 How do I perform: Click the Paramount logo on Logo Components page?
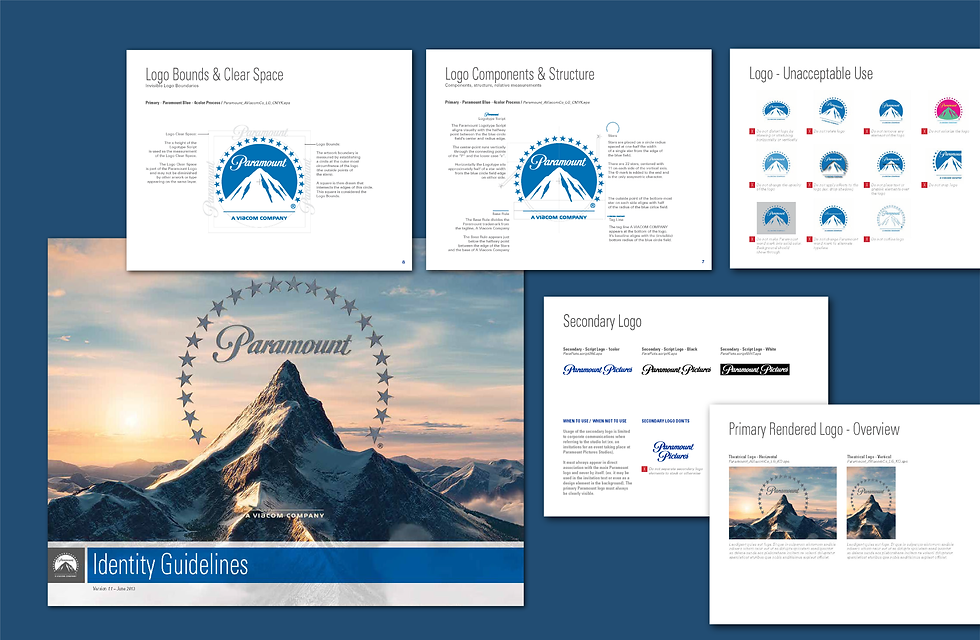point(559,178)
